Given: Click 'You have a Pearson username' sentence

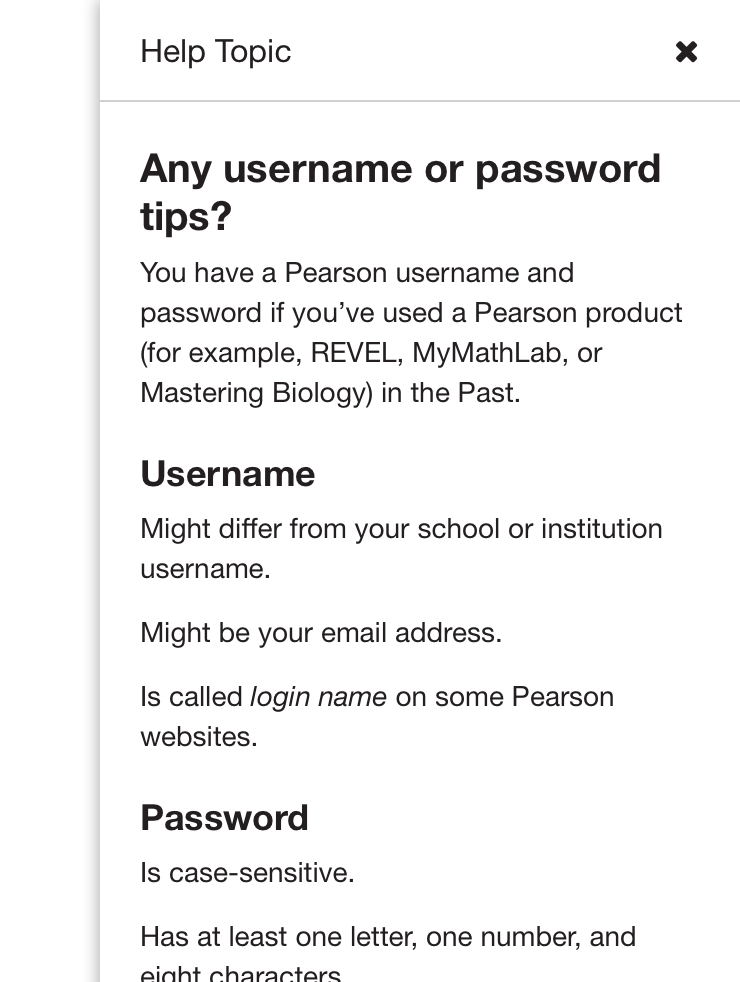Looking at the screenshot, I should [357, 273].
